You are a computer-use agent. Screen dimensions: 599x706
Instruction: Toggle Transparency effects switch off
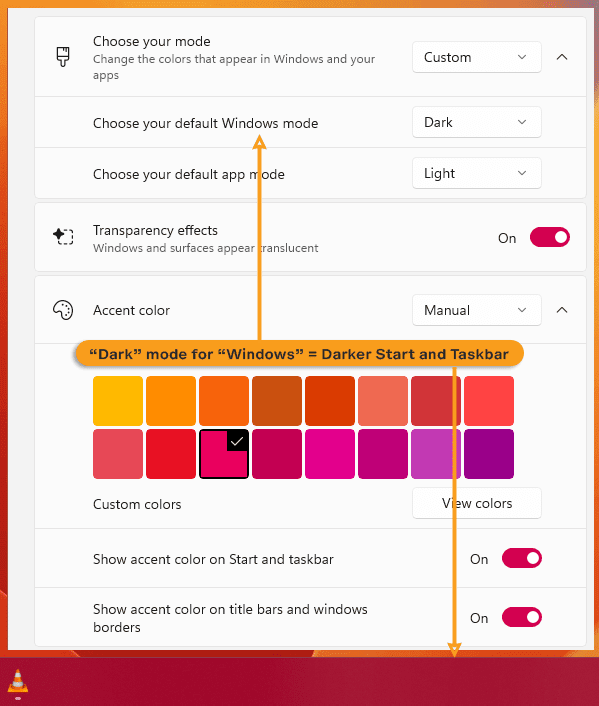click(x=549, y=237)
